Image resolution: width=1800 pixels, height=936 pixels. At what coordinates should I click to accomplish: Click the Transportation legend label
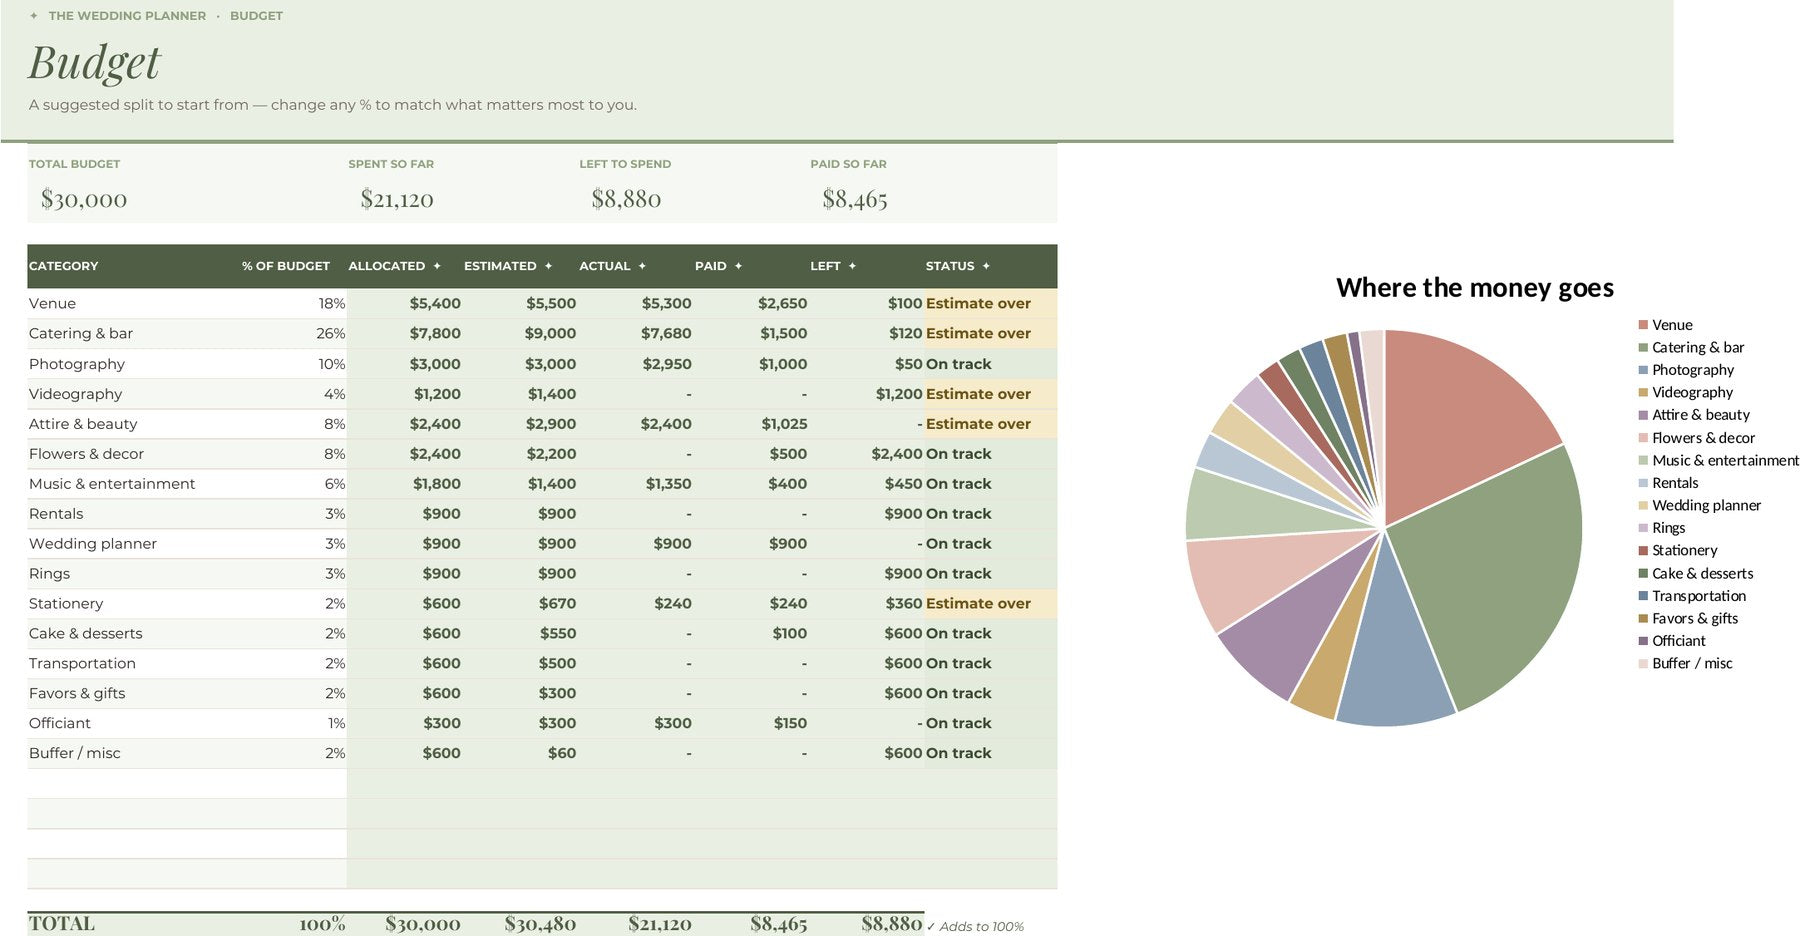[1699, 596]
